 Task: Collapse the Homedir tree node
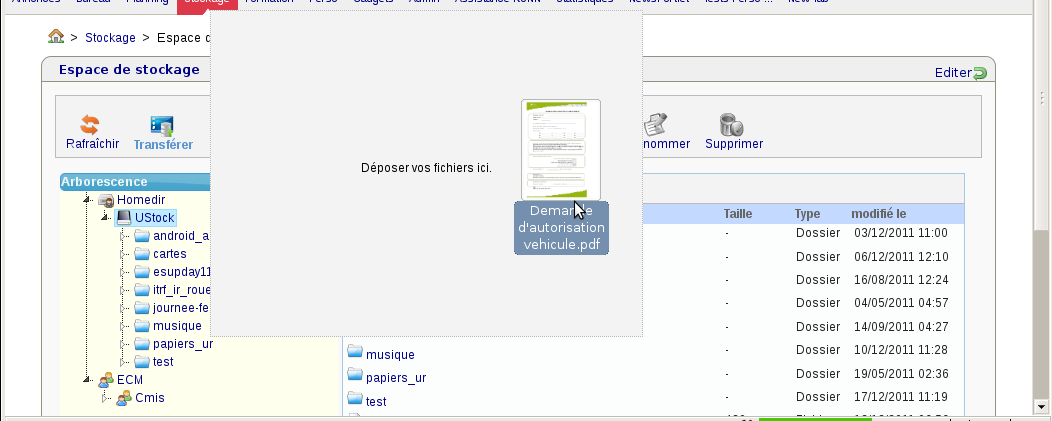pyautogui.click(x=88, y=200)
